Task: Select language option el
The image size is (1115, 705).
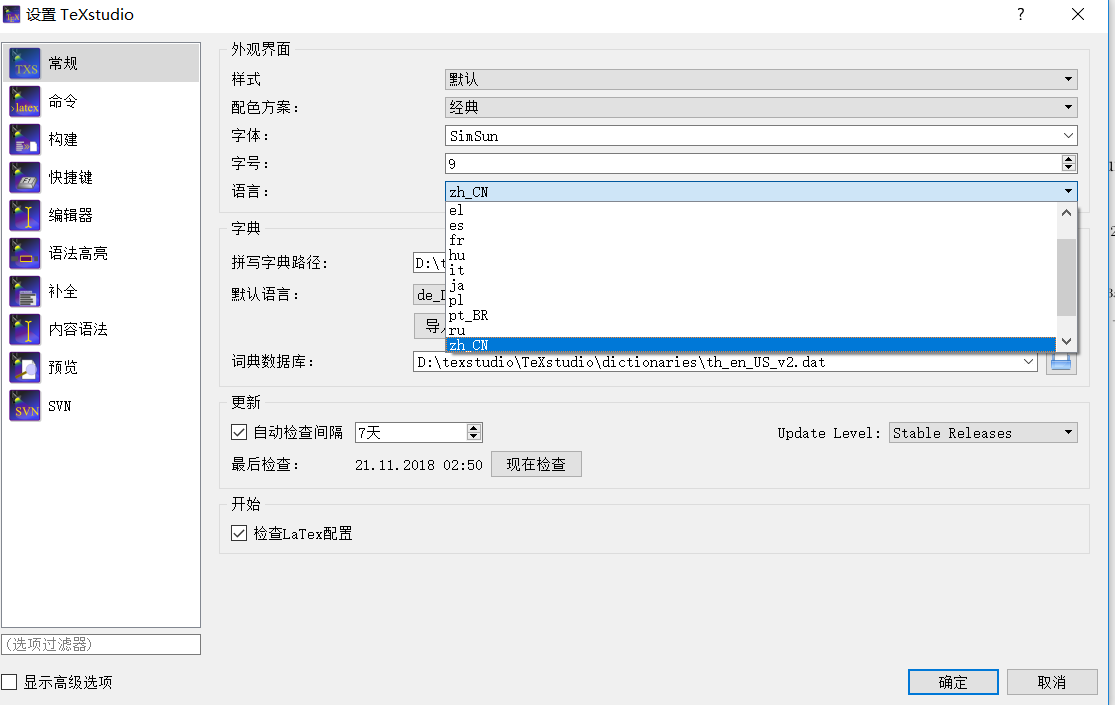Action: tap(751, 211)
